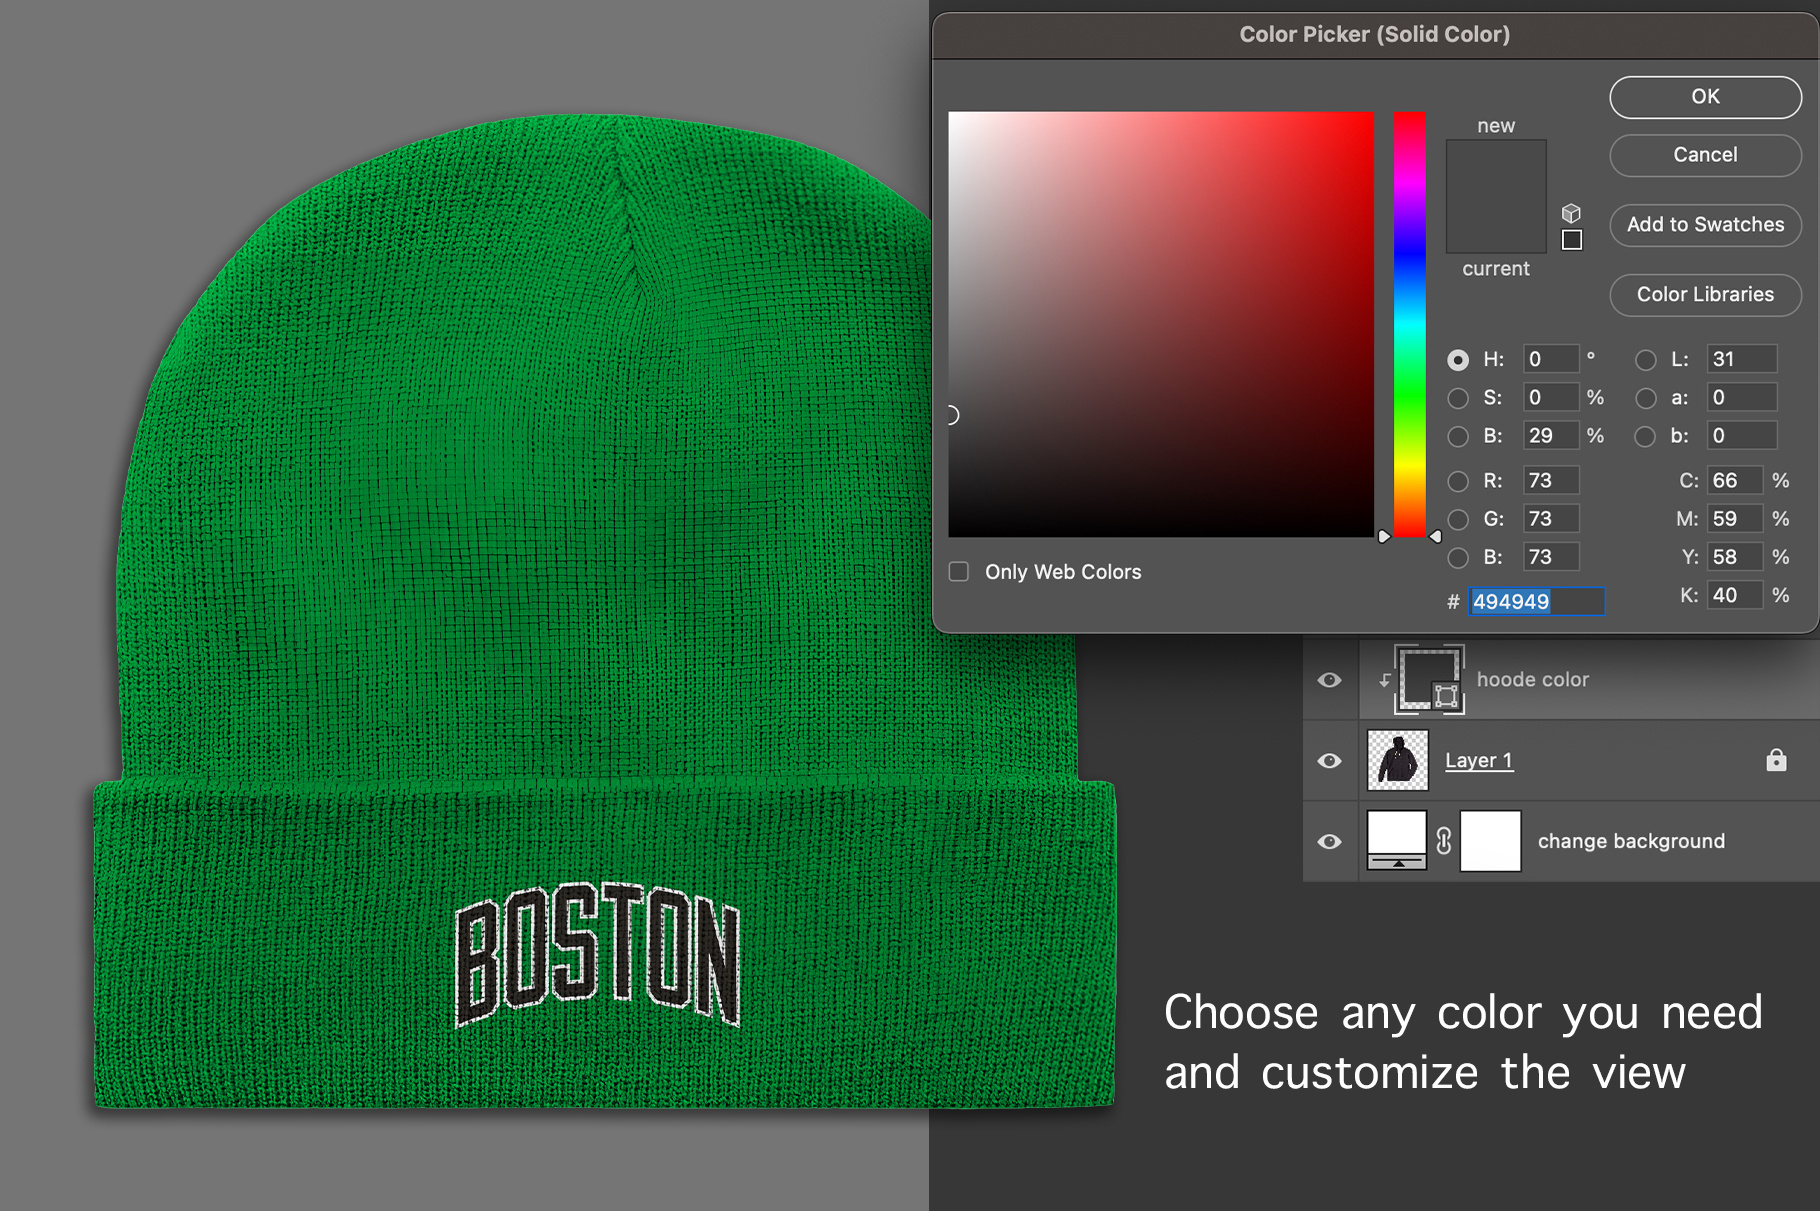The height and width of the screenshot is (1211, 1820).
Task: Click the clipping mask arrow on hoode color
Action: (1385, 679)
